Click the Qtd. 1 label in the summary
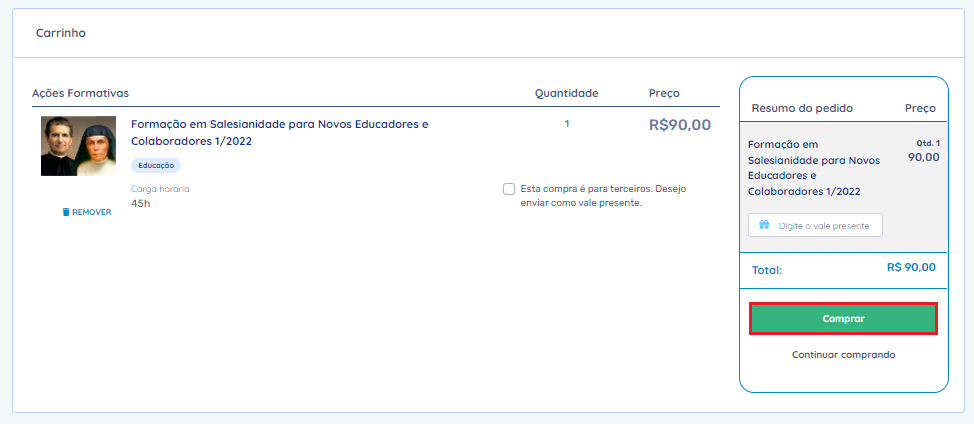974x424 pixels. [928, 143]
